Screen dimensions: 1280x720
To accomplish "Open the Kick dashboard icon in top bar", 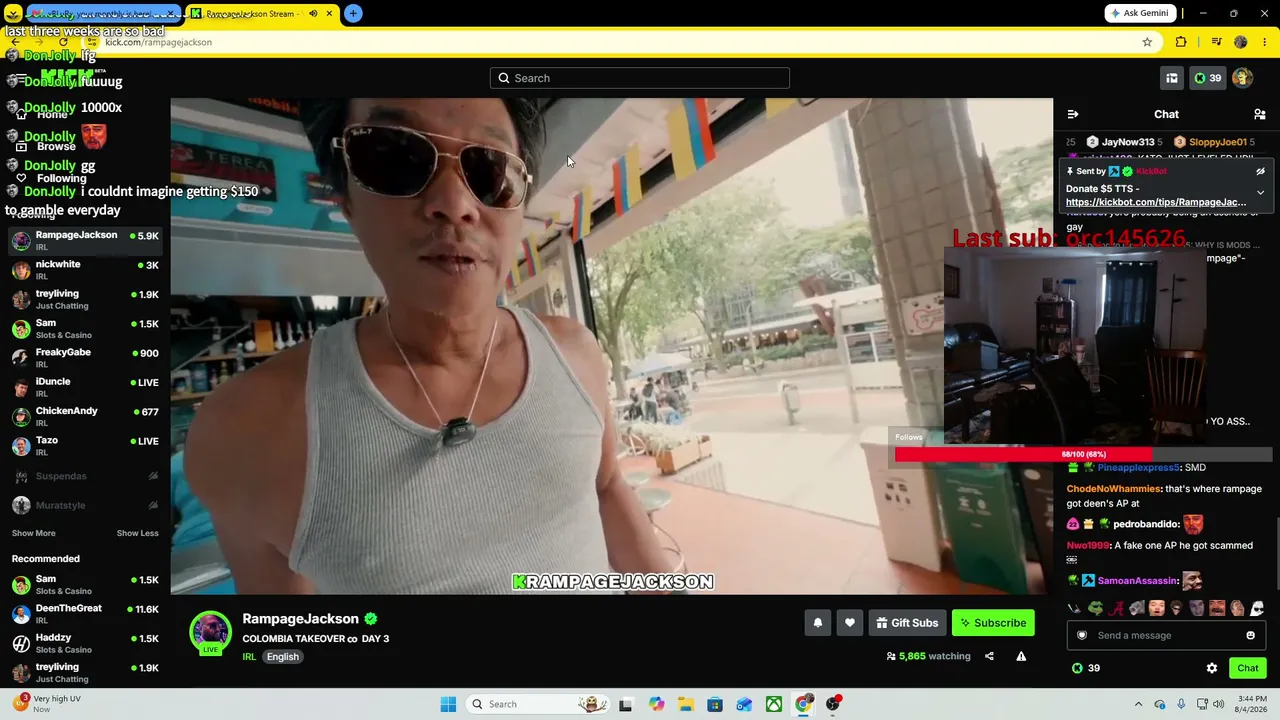I will pyautogui.click(x=1171, y=78).
